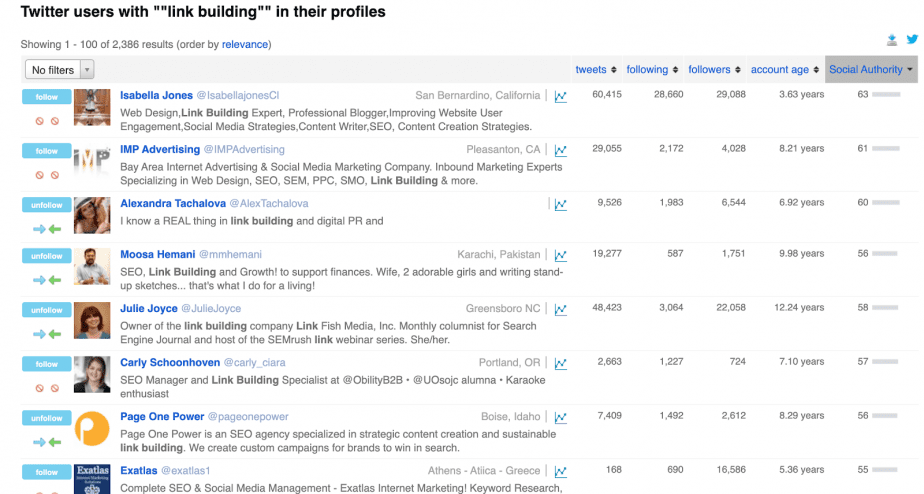Unfollow Alexandra Tachalova

(x=47, y=205)
